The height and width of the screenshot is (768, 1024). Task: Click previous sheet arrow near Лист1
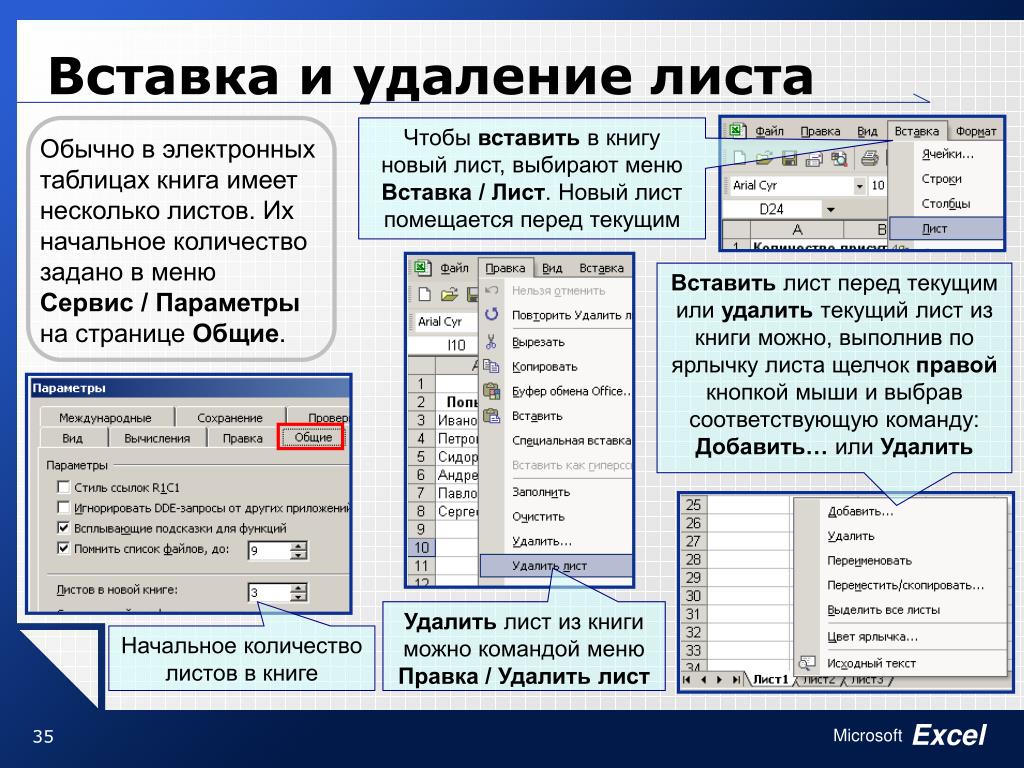click(x=703, y=680)
